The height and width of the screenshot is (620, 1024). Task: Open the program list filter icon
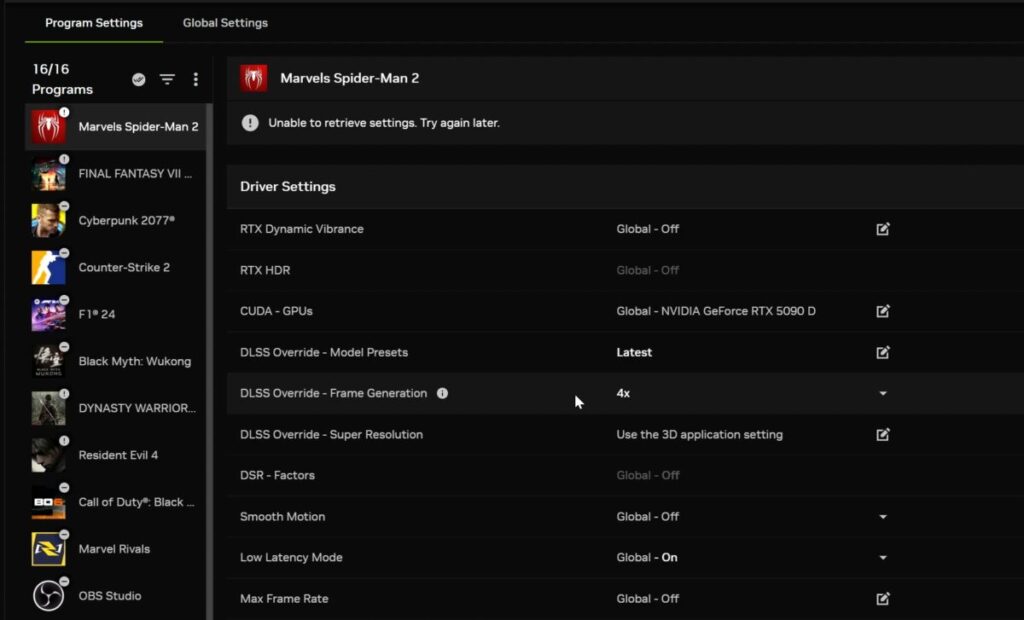pos(167,79)
